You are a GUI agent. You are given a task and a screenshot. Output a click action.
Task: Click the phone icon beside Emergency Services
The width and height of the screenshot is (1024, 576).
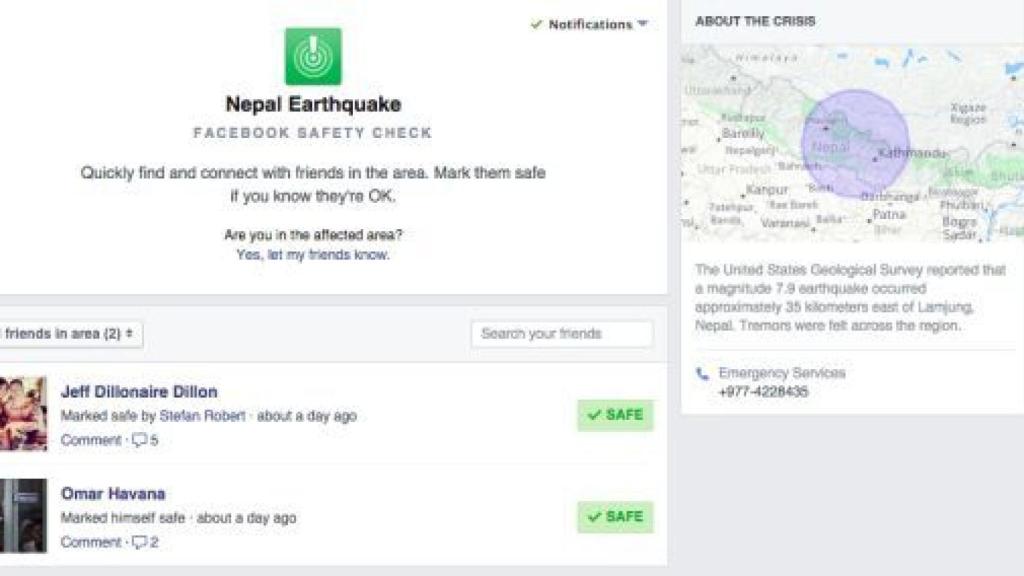pos(702,373)
